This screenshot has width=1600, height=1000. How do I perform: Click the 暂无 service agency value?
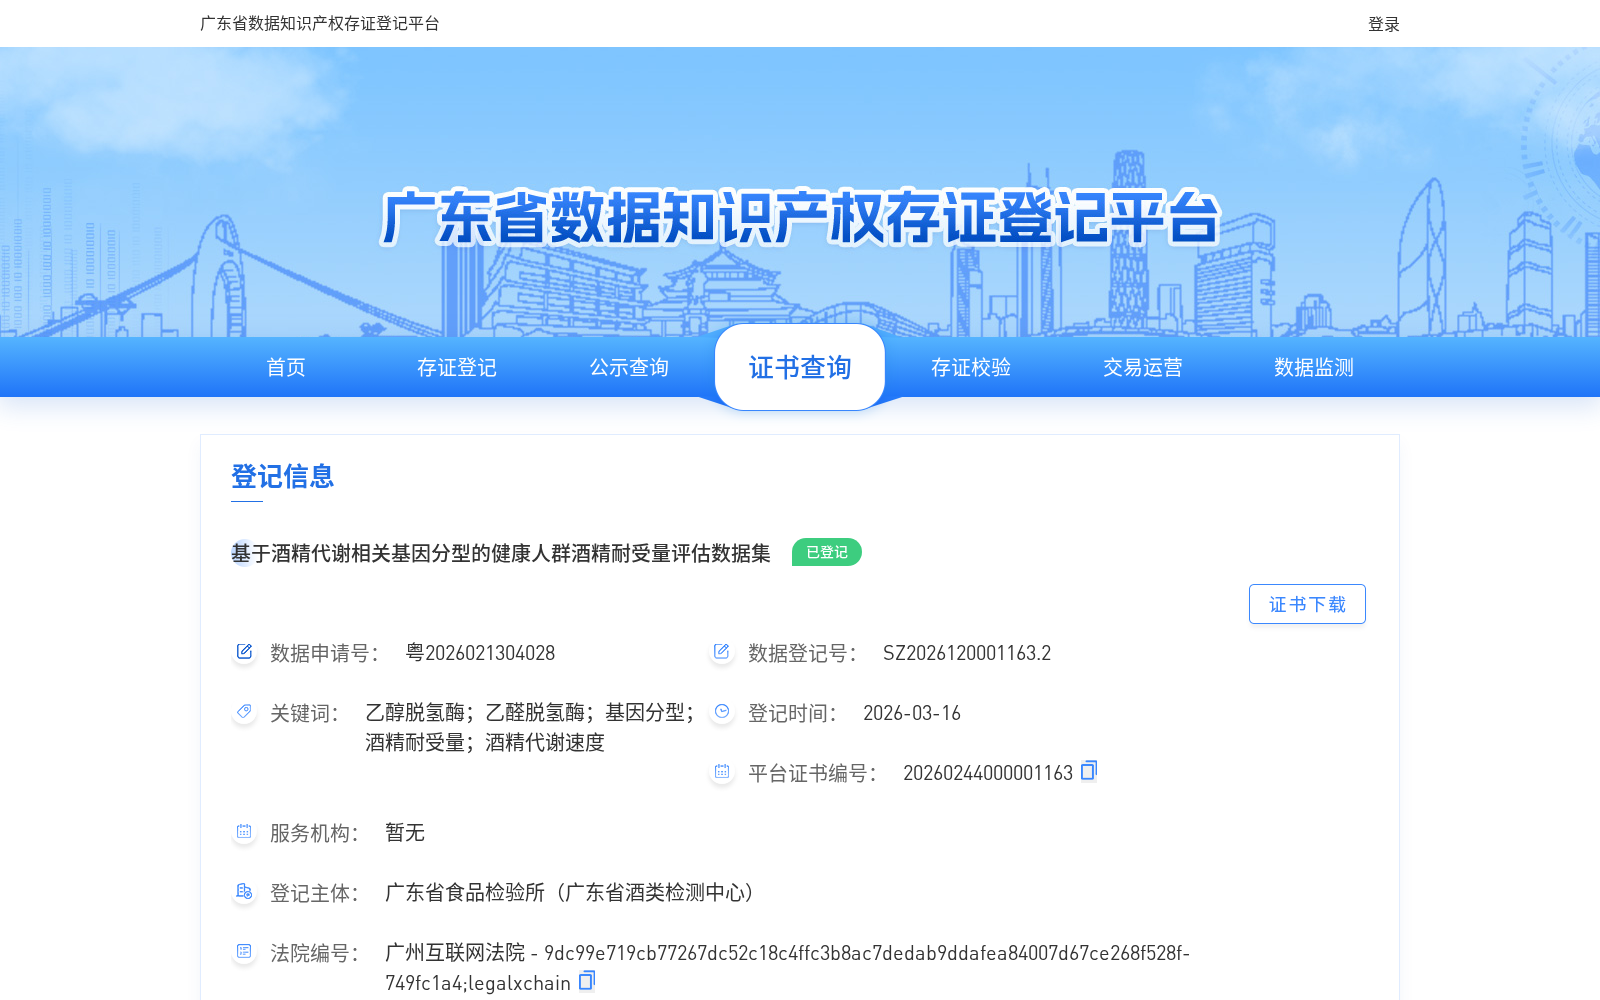(405, 833)
